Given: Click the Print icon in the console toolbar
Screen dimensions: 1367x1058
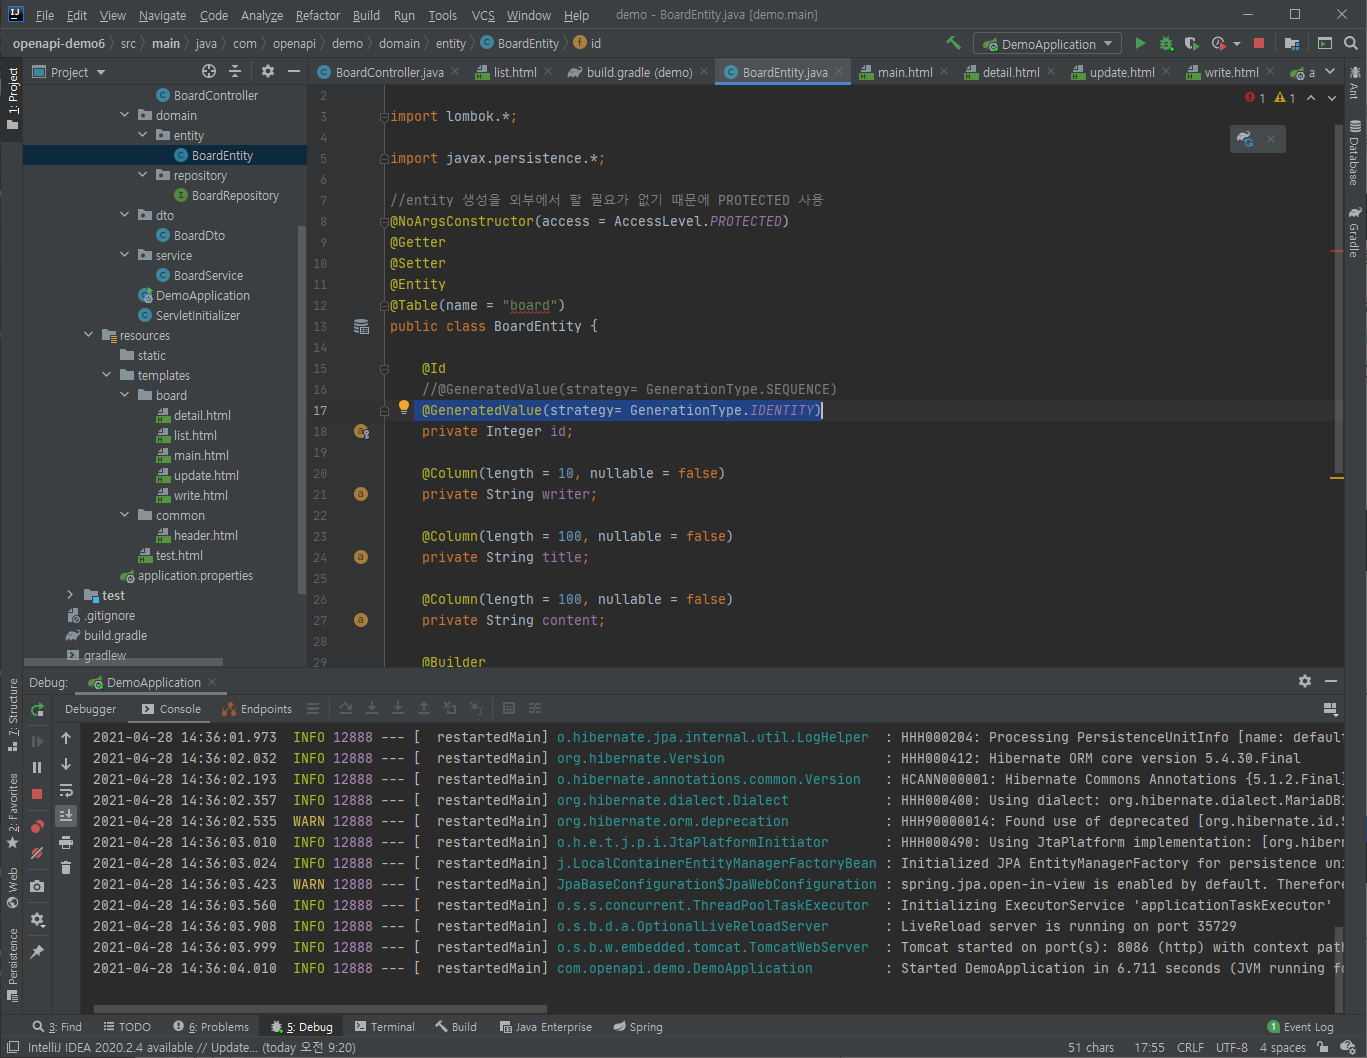Looking at the screenshot, I should (66, 842).
